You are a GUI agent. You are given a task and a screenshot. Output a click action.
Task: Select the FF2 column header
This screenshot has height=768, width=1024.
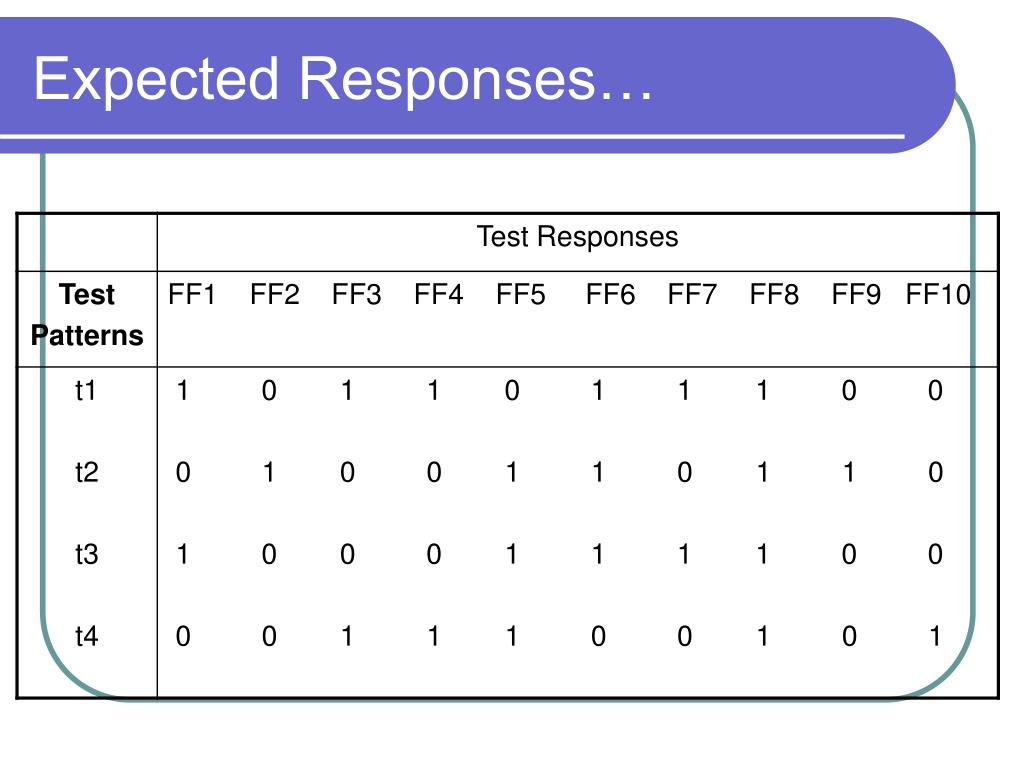pos(274,295)
